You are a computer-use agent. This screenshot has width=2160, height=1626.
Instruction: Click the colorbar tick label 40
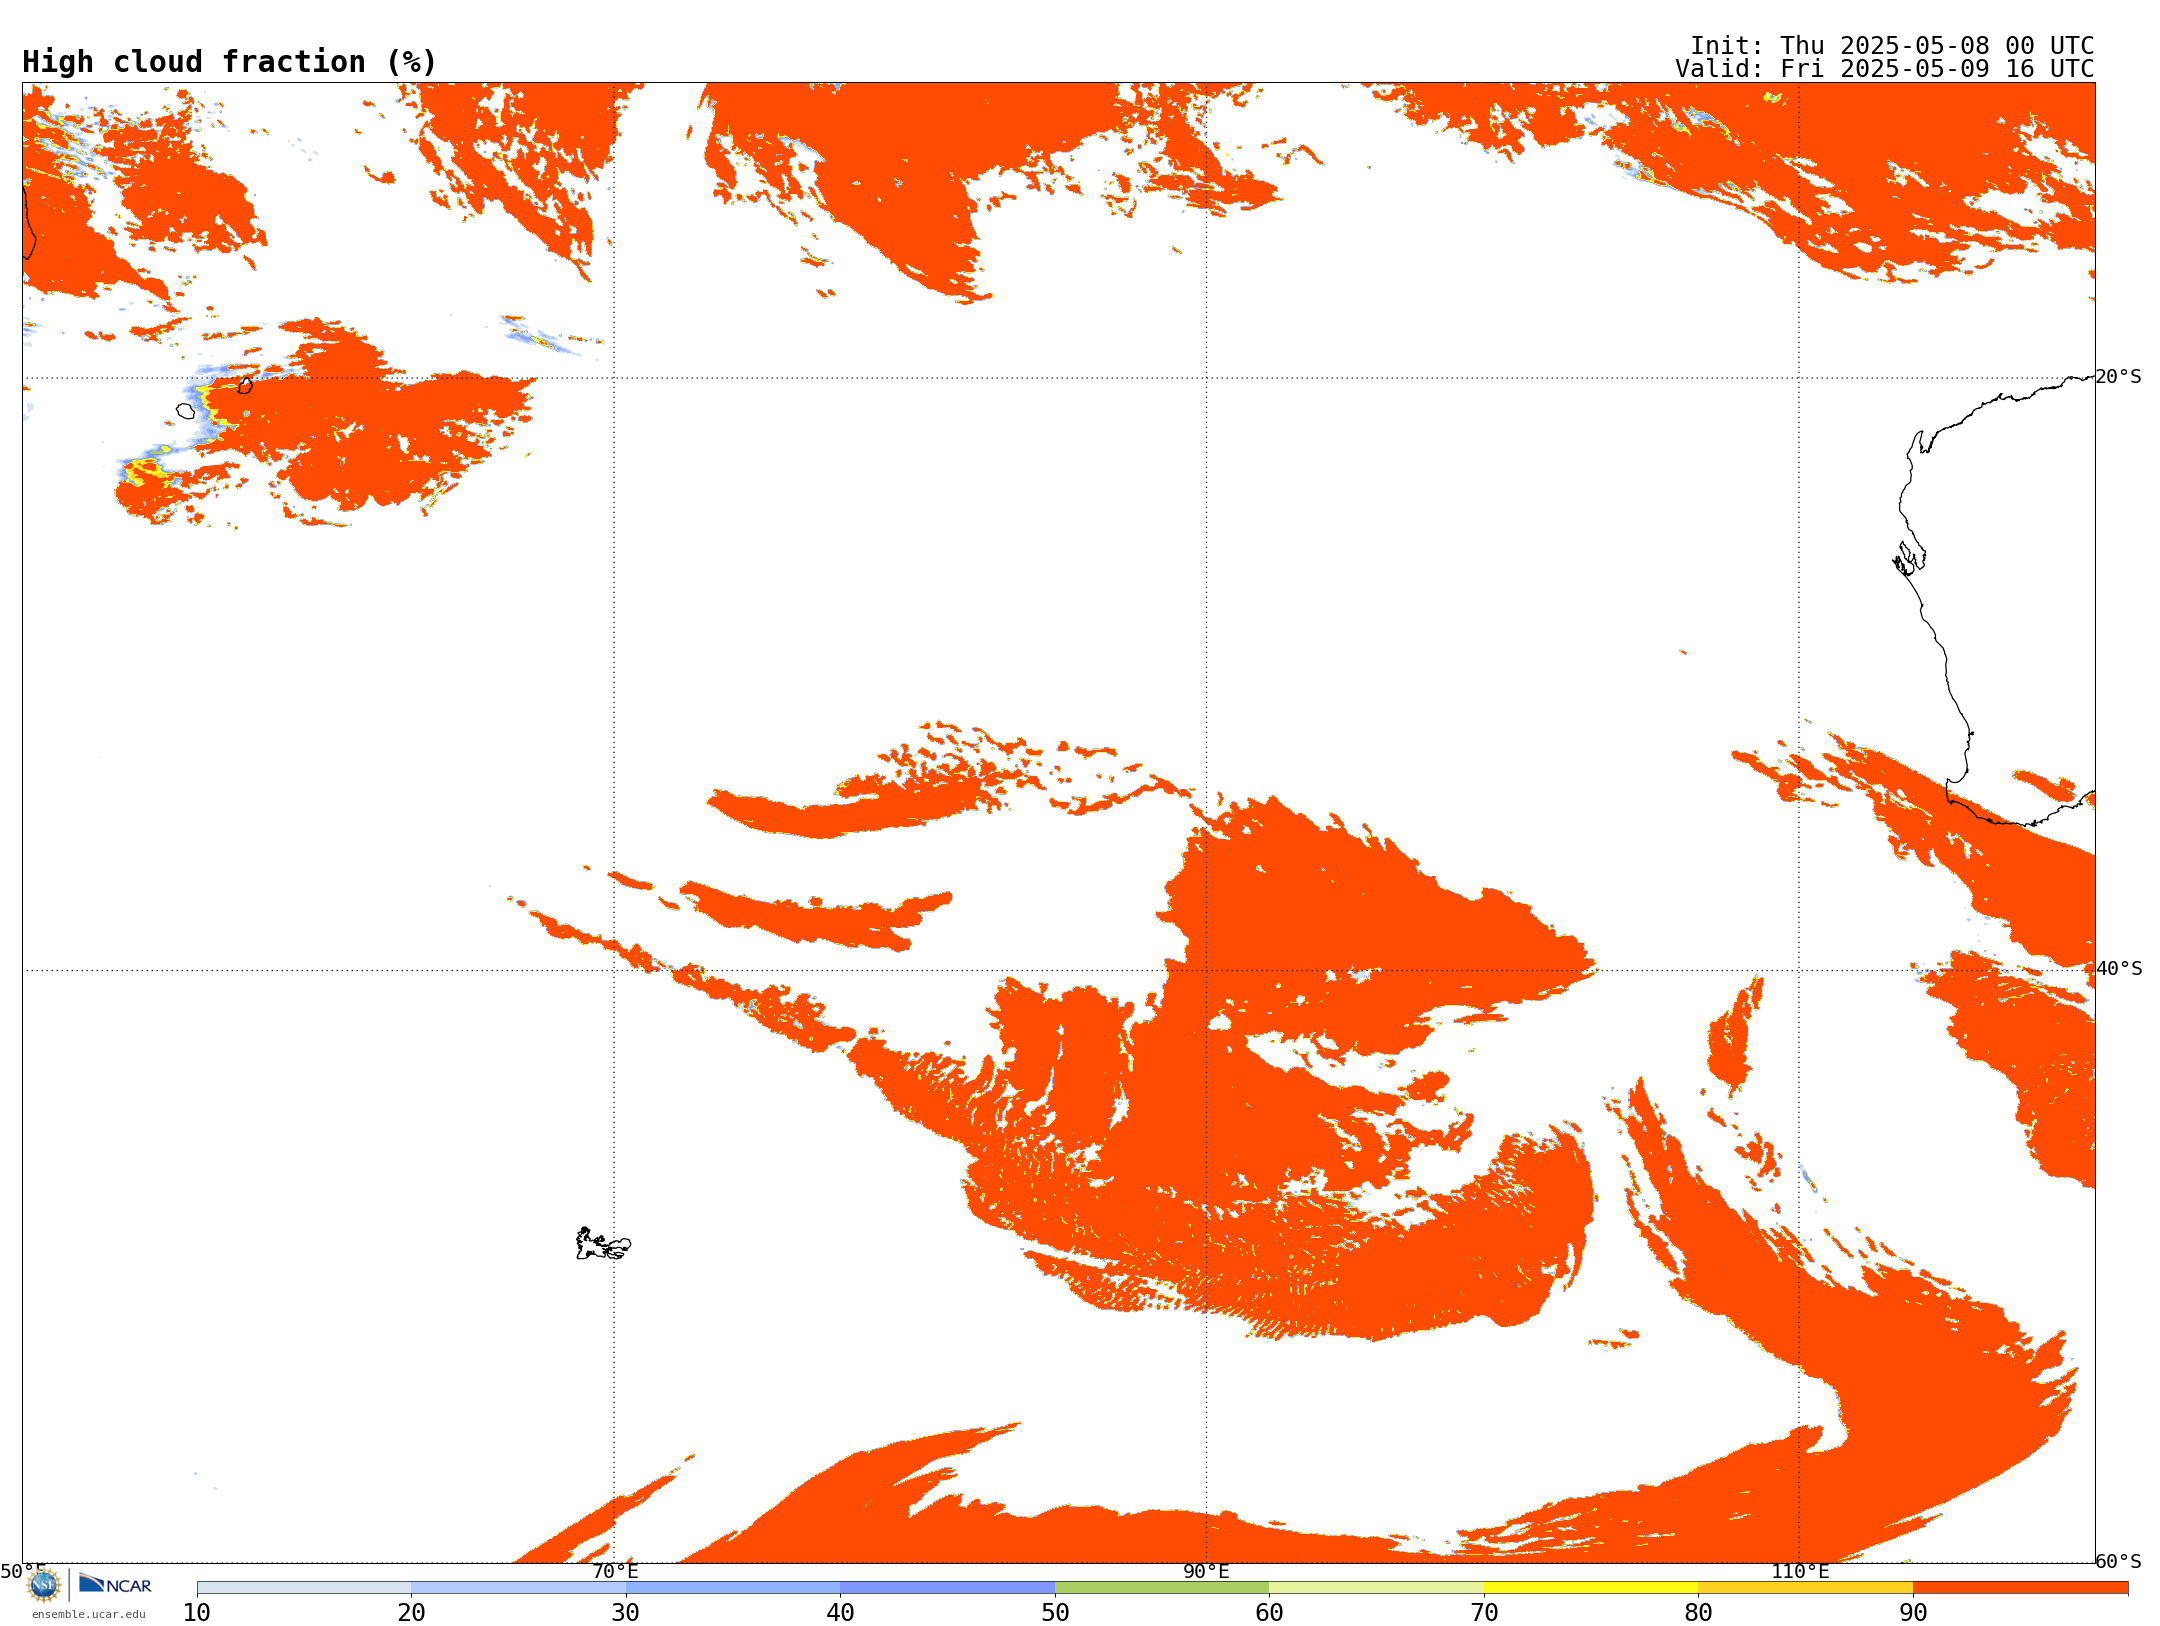click(840, 1613)
